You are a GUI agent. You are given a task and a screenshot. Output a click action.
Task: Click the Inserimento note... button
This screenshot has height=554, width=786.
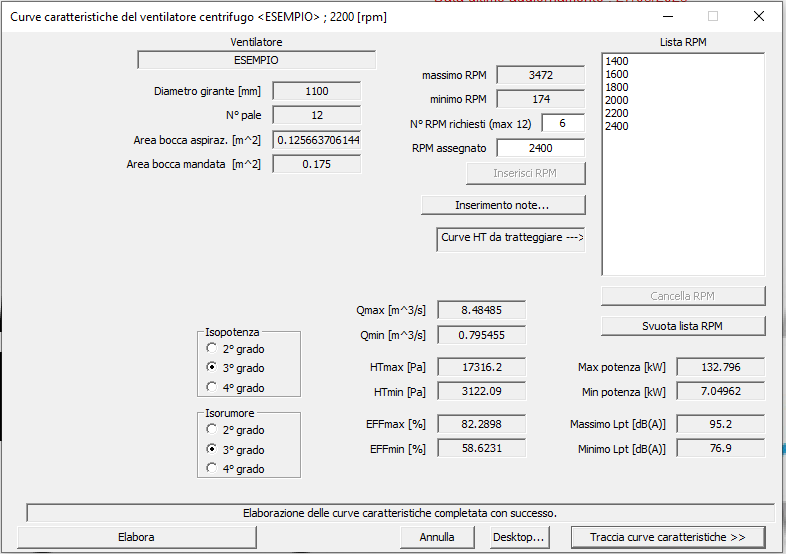click(503, 205)
